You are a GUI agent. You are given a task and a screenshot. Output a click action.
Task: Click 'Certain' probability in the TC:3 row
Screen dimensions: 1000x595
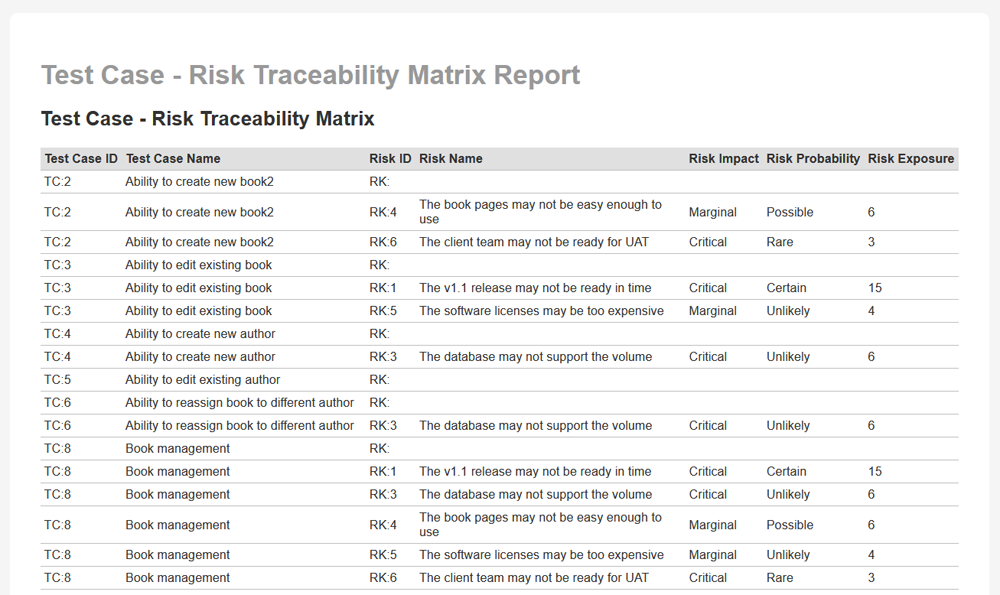click(x=786, y=288)
